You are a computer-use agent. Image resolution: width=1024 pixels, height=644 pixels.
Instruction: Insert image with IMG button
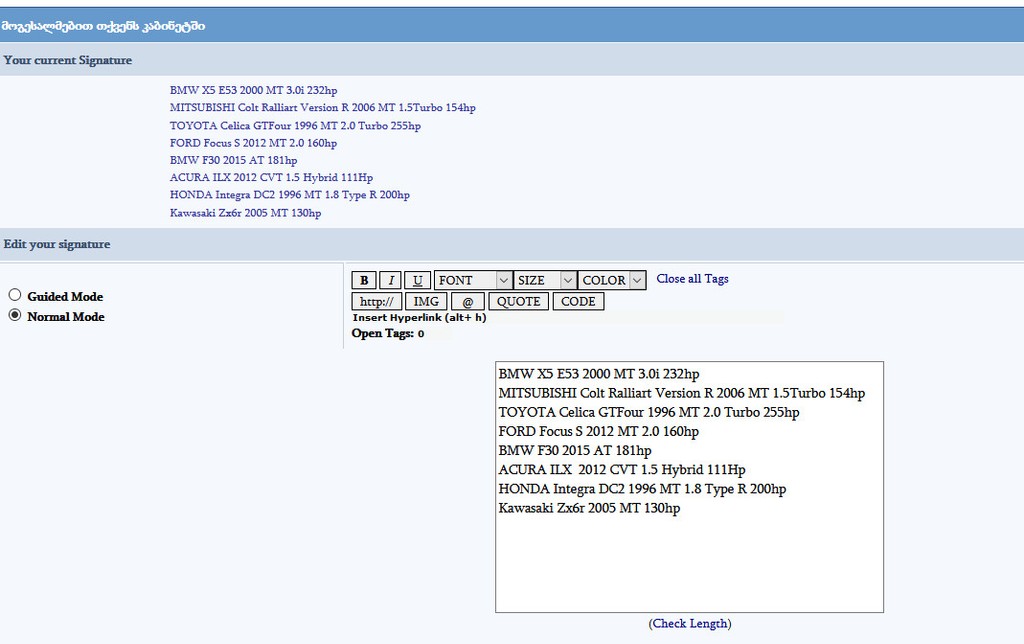coord(426,302)
